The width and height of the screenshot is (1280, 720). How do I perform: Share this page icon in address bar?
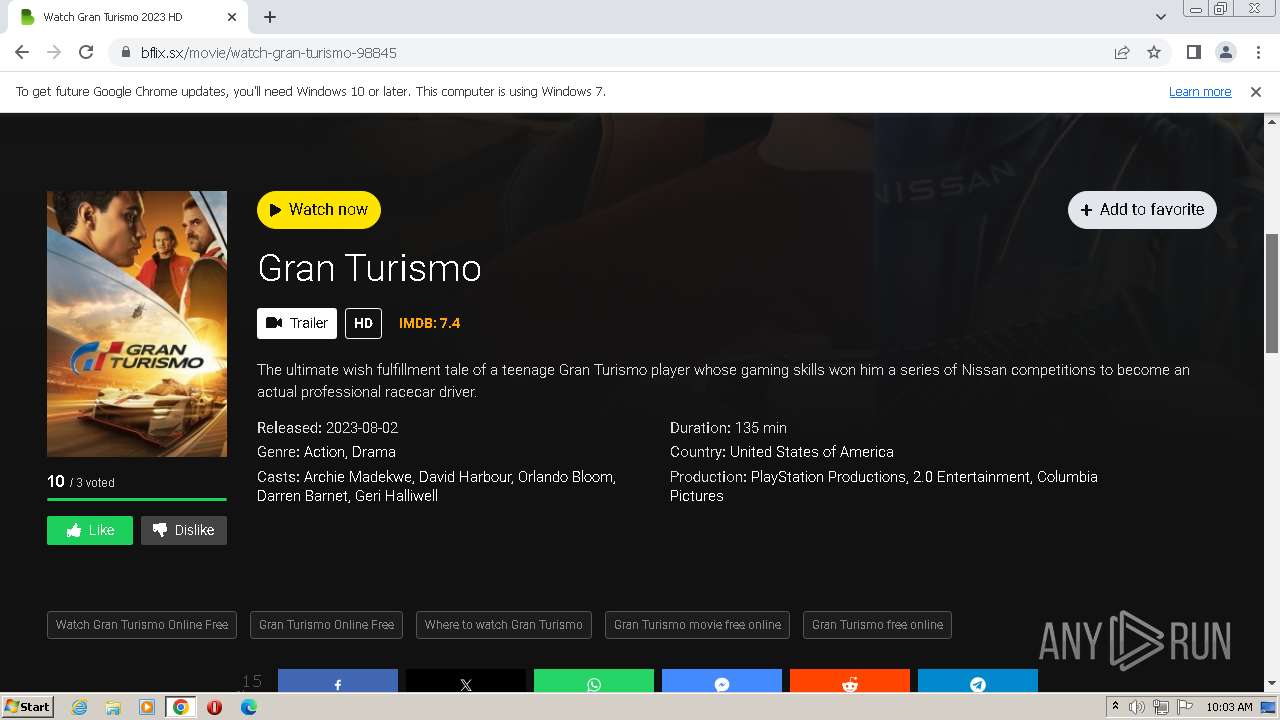coord(1122,52)
